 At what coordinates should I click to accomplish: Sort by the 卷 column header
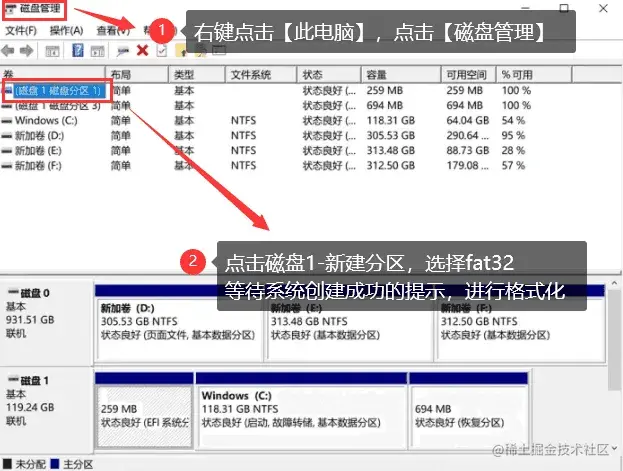(x=53, y=74)
